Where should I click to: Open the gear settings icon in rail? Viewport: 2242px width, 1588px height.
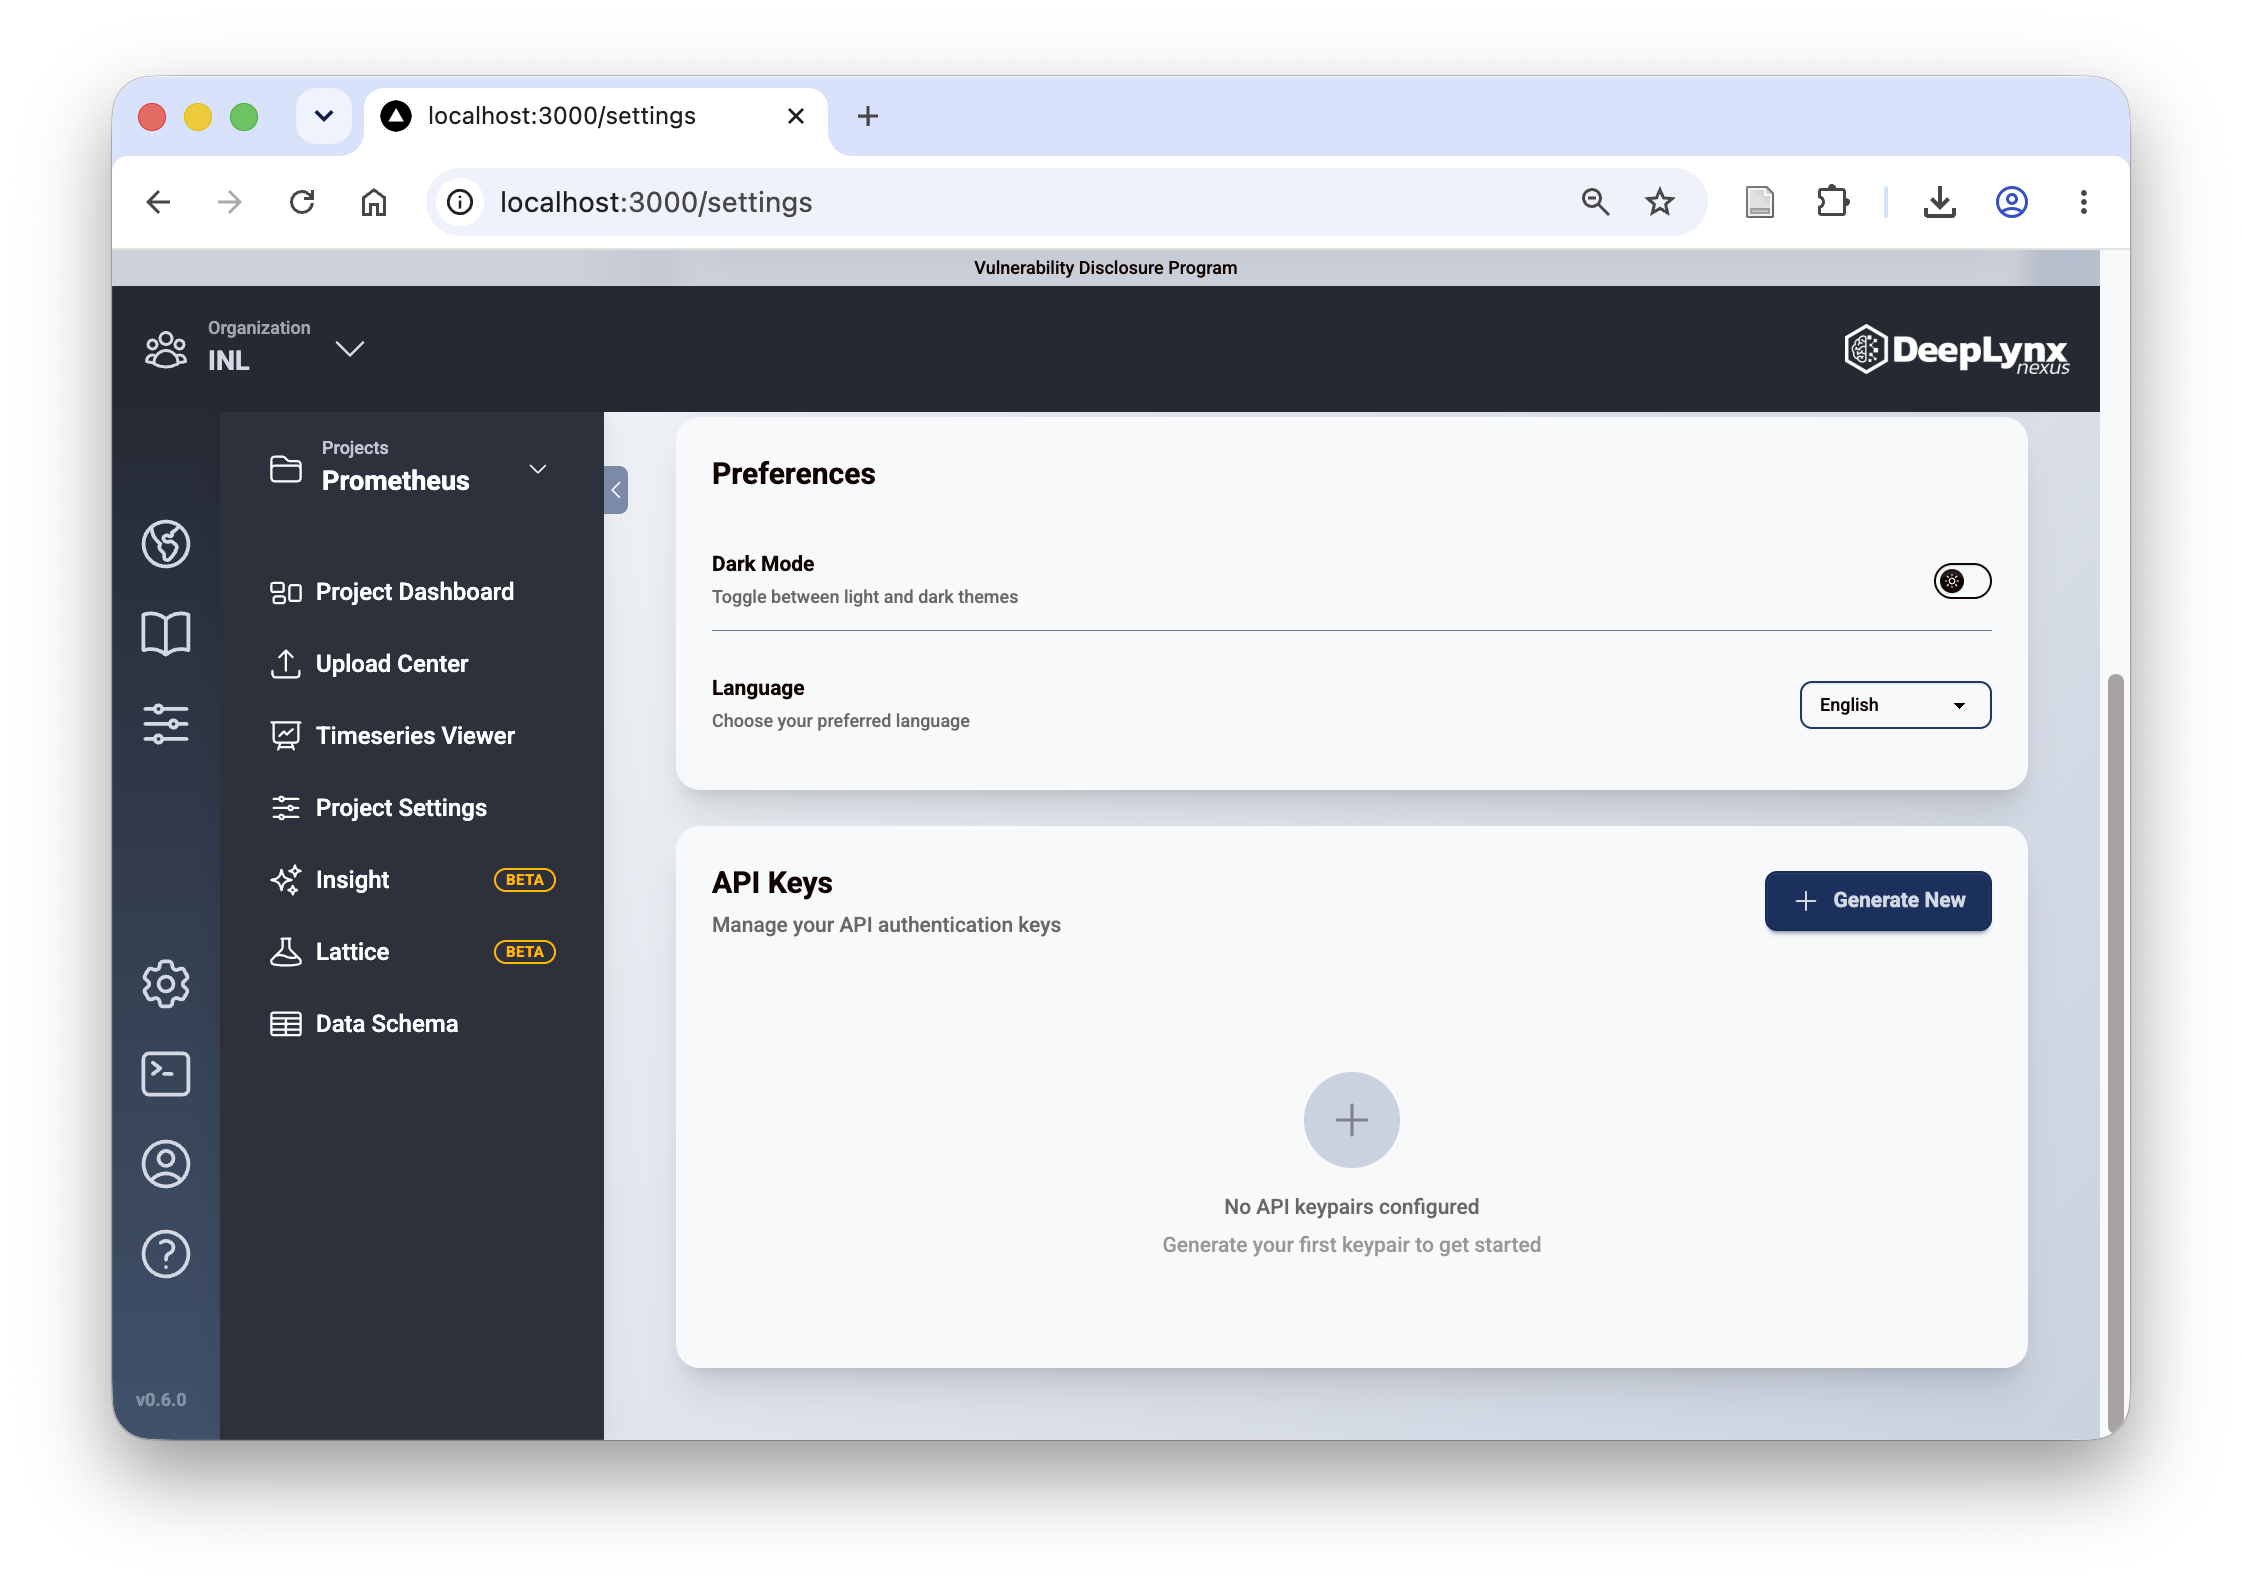166,984
